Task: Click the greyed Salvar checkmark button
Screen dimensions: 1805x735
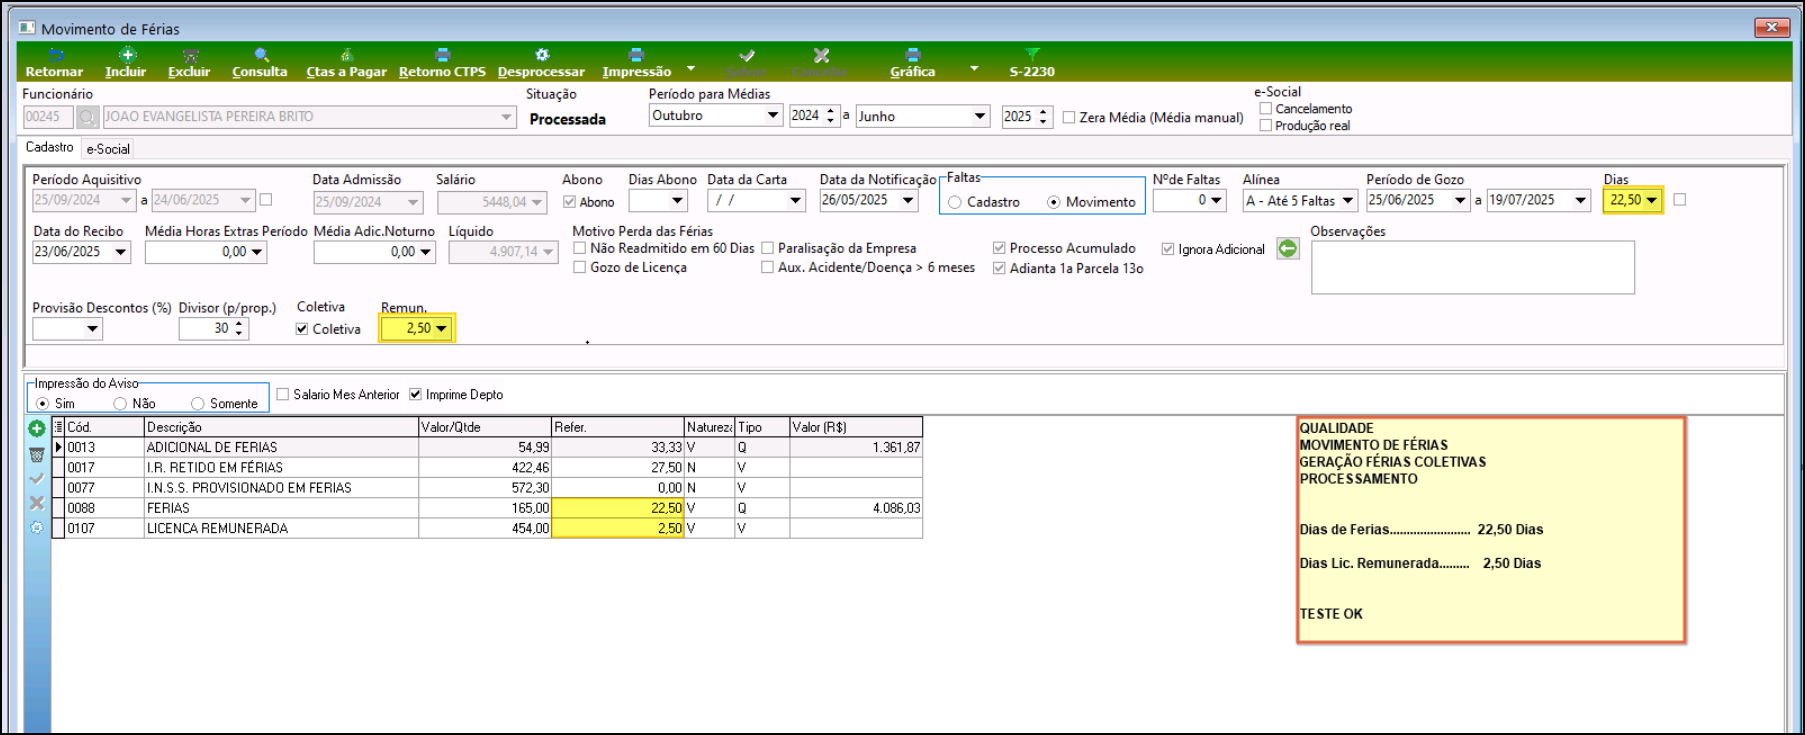Action: pyautogui.click(x=746, y=63)
